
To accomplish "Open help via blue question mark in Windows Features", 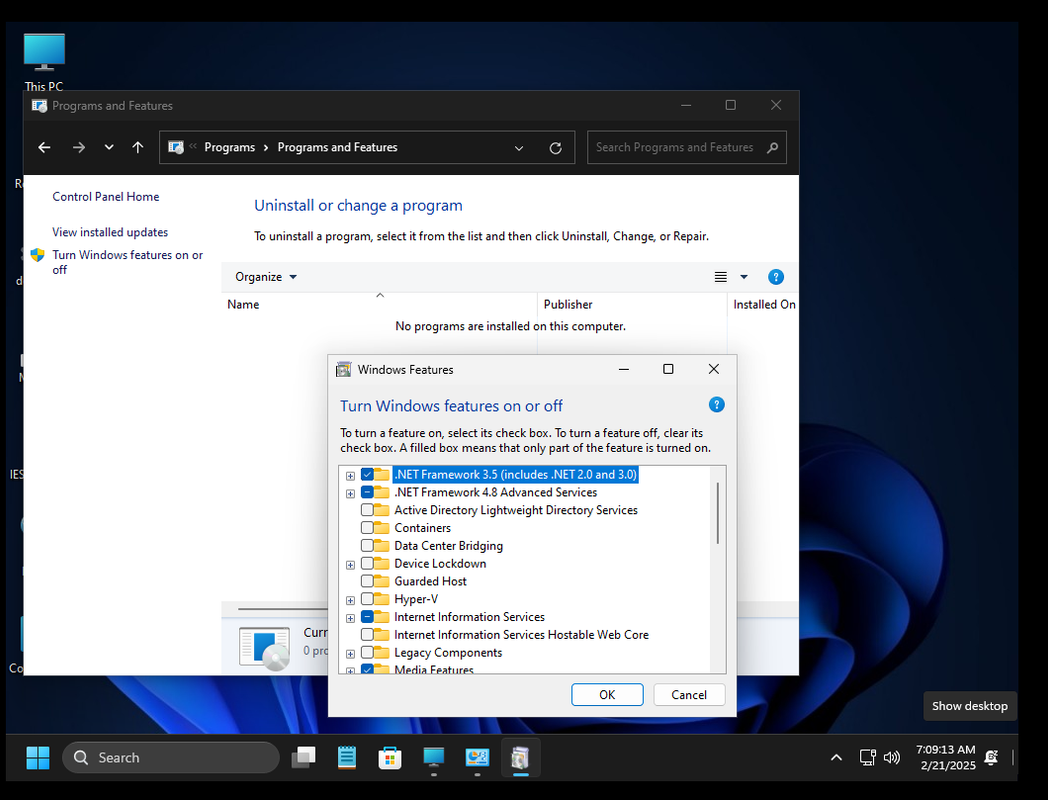I will (716, 405).
